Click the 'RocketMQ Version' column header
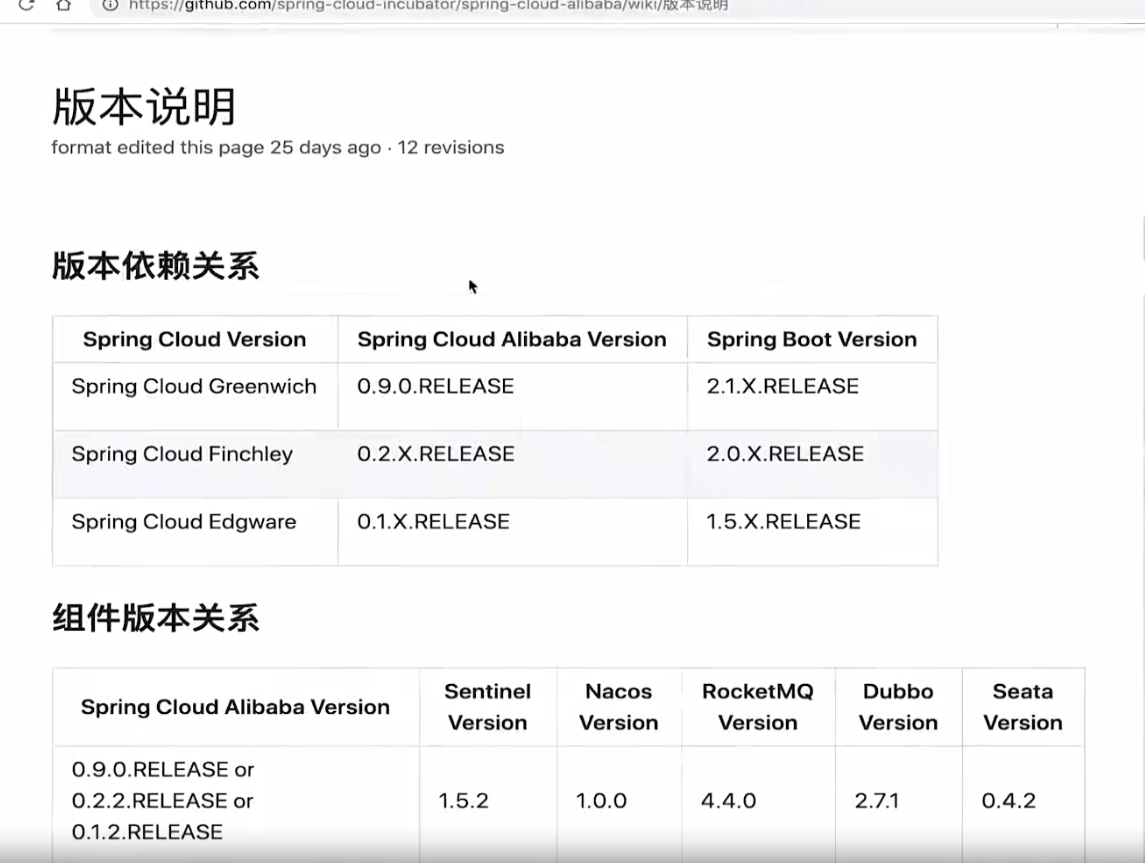The height and width of the screenshot is (863, 1145). pos(758,707)
